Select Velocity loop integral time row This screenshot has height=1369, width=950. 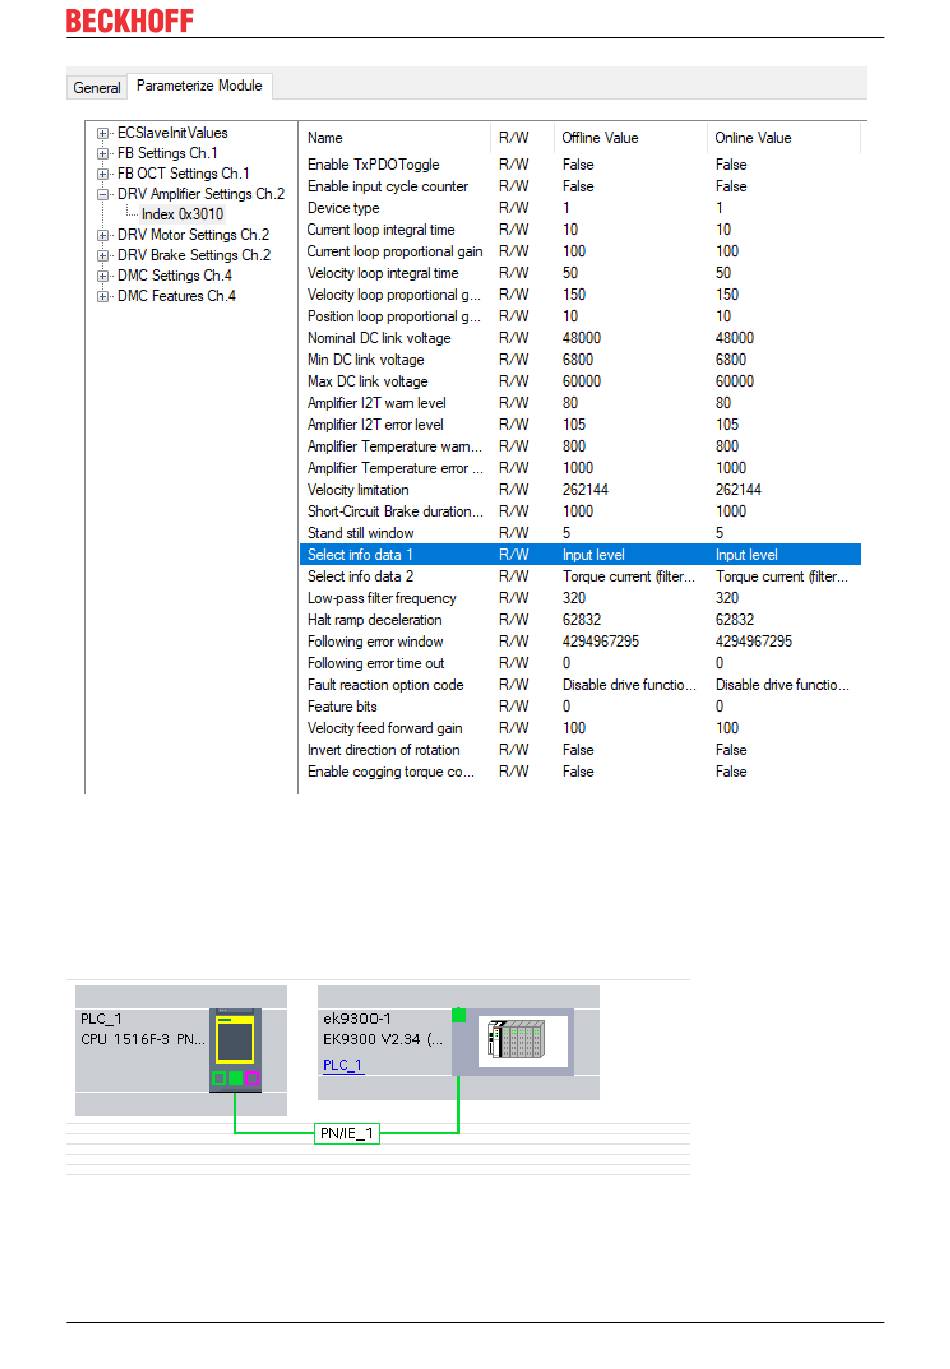tap(580, 273)
